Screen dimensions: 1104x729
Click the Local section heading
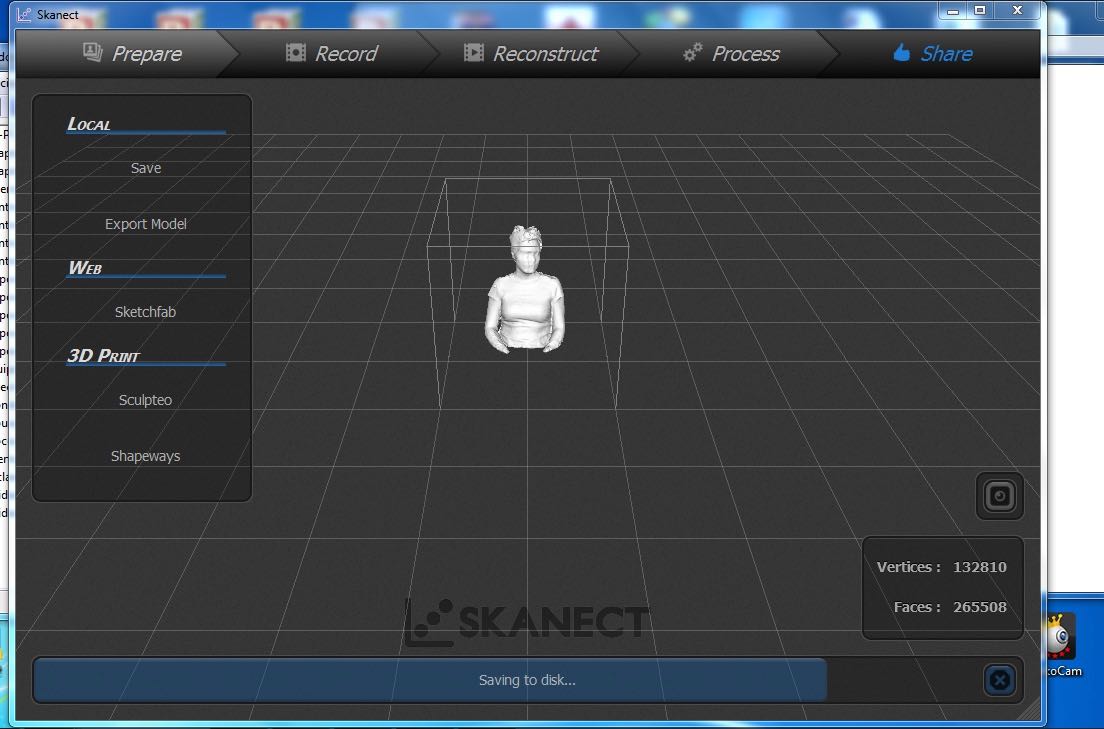point(89,124)
